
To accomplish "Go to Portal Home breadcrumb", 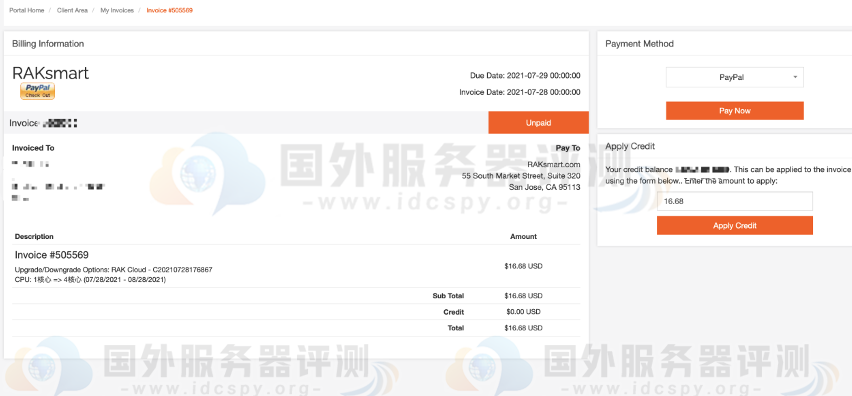I will pos(27,10).
